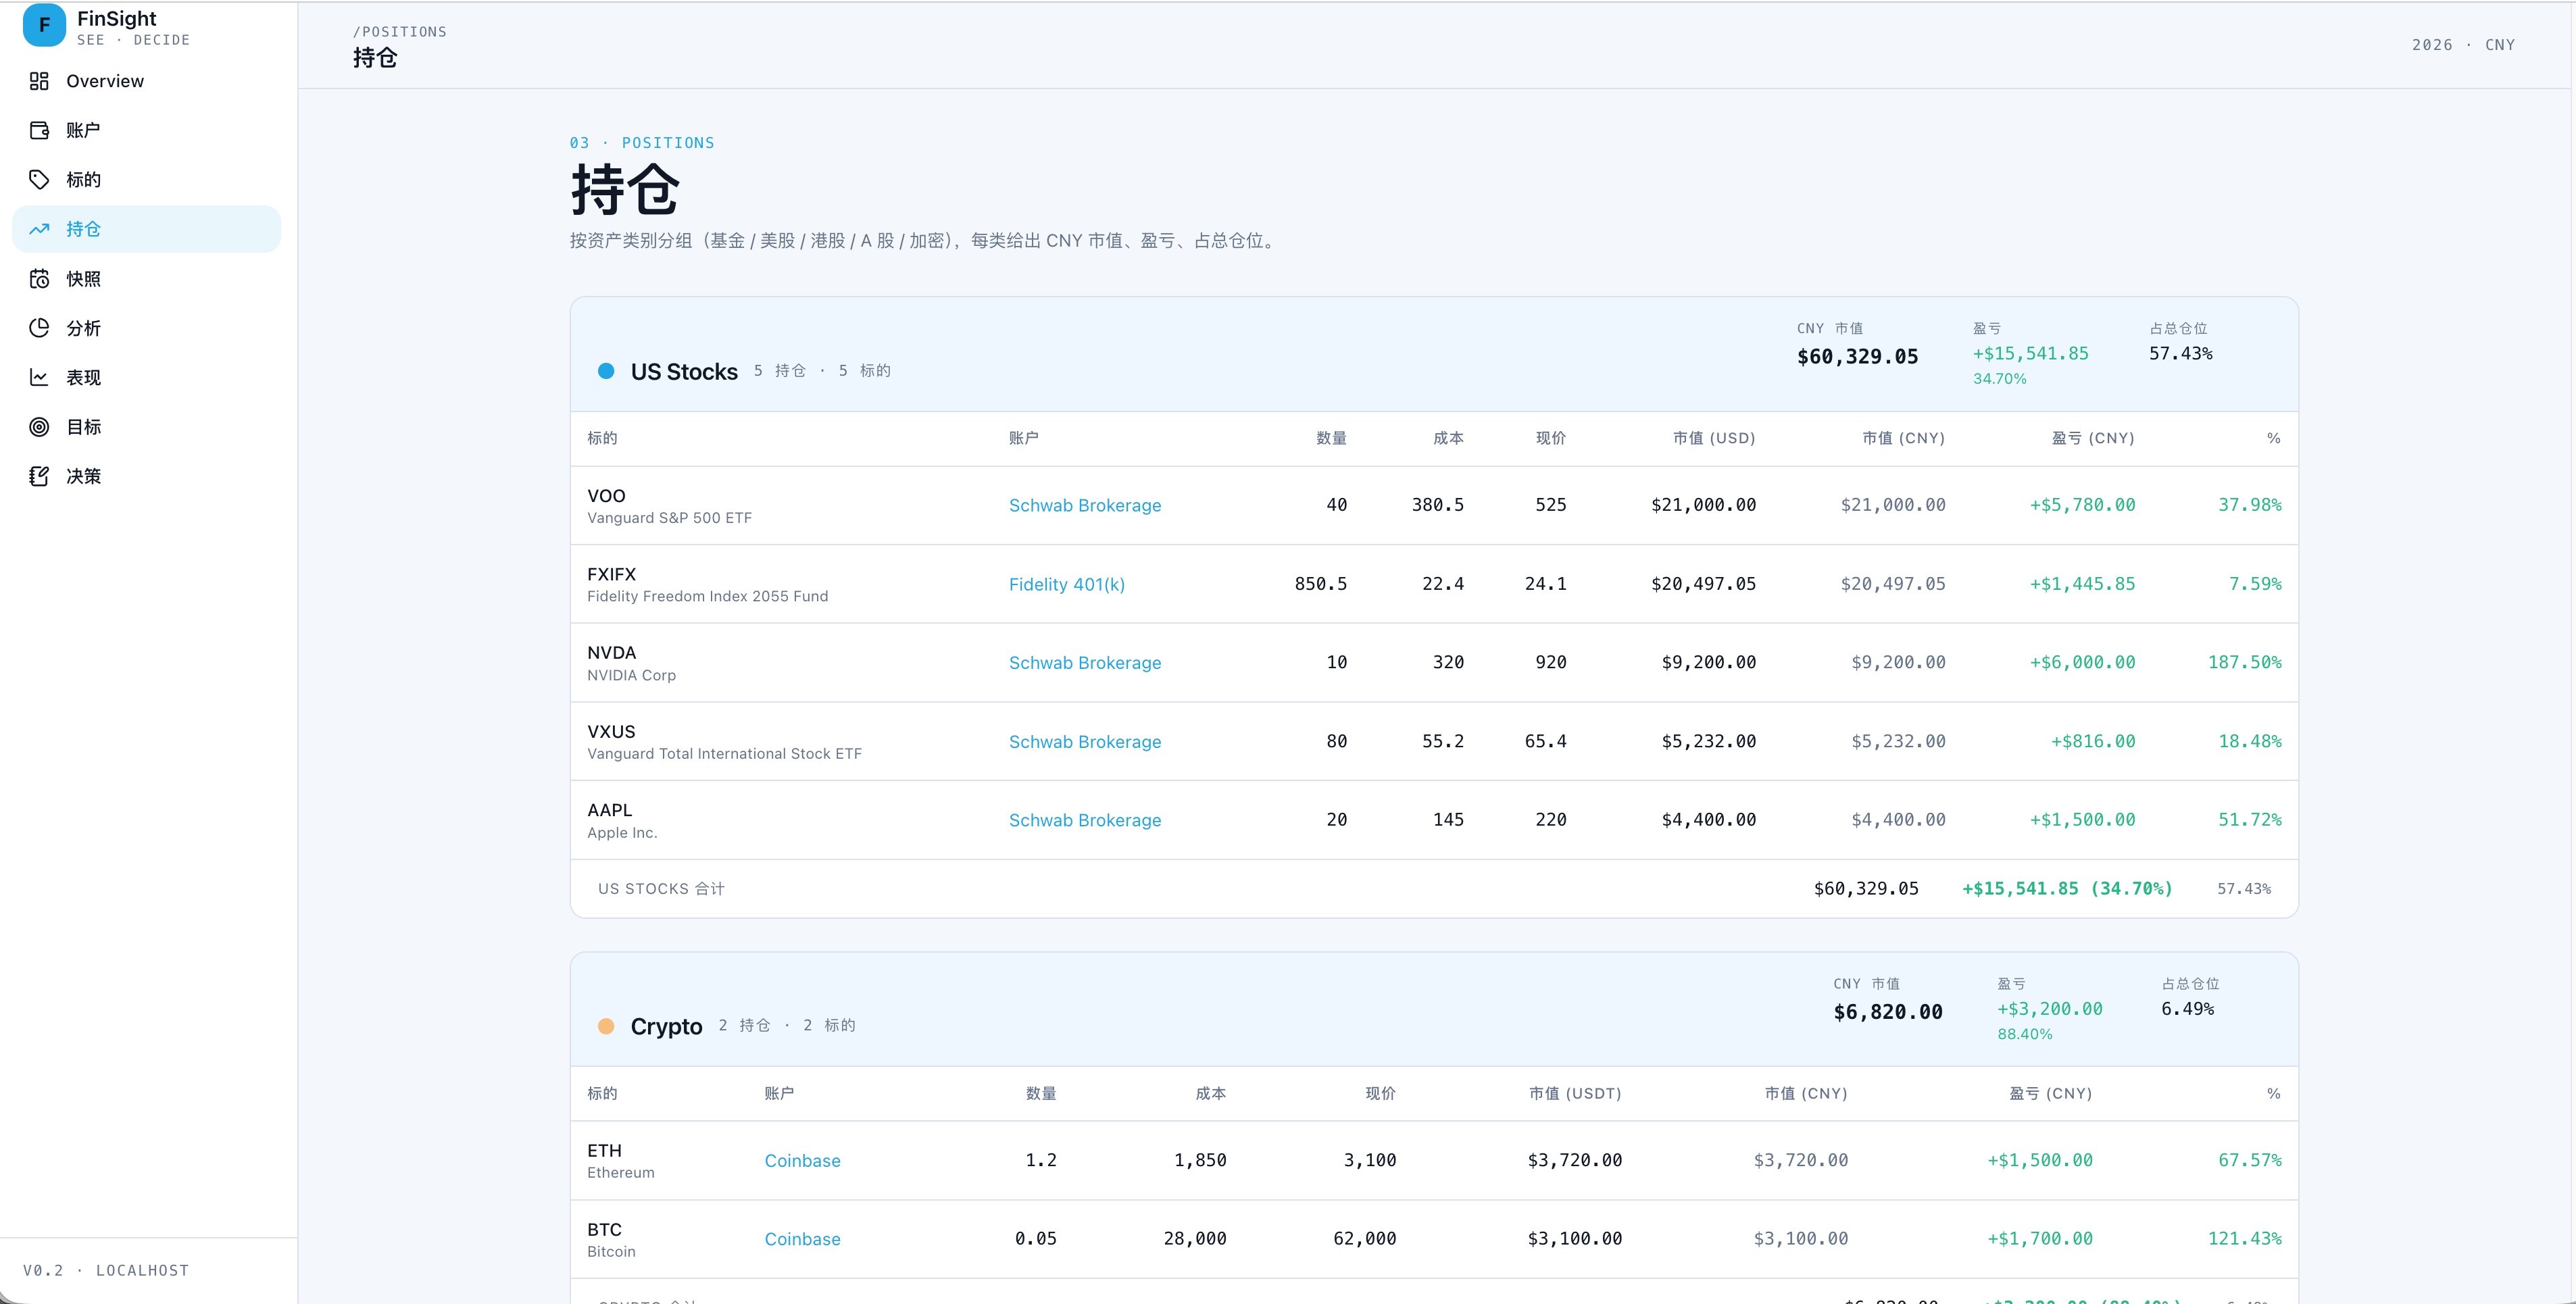
Task: Click the VXUS ticker
Action: (x=611, y=732)
